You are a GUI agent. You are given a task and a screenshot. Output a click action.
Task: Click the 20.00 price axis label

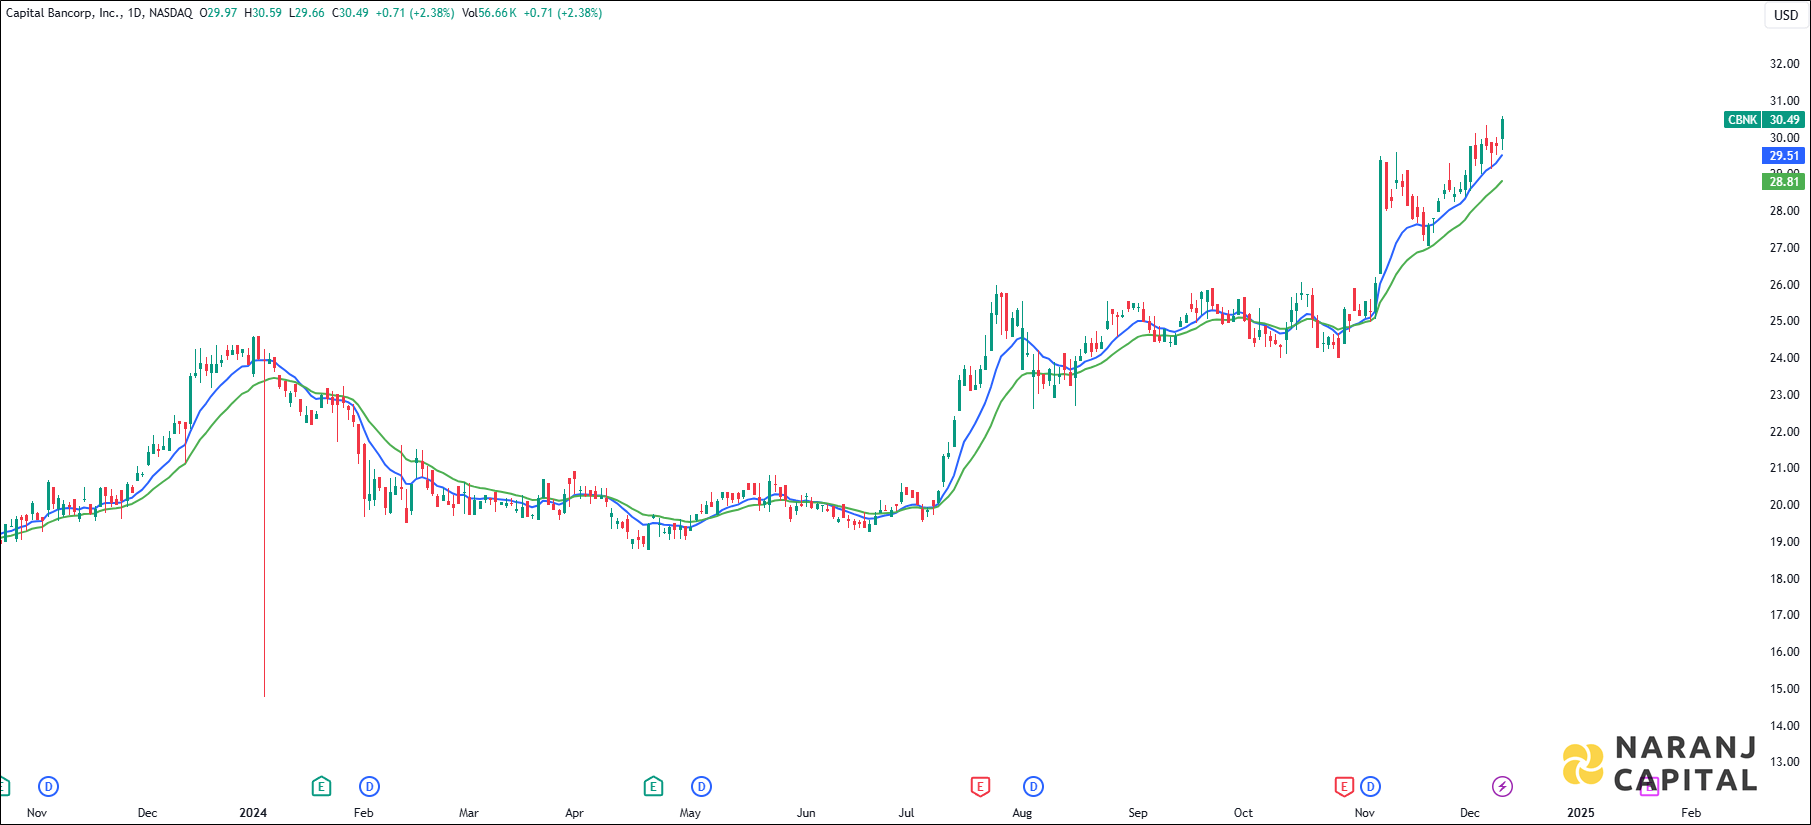coord(1784,505)
